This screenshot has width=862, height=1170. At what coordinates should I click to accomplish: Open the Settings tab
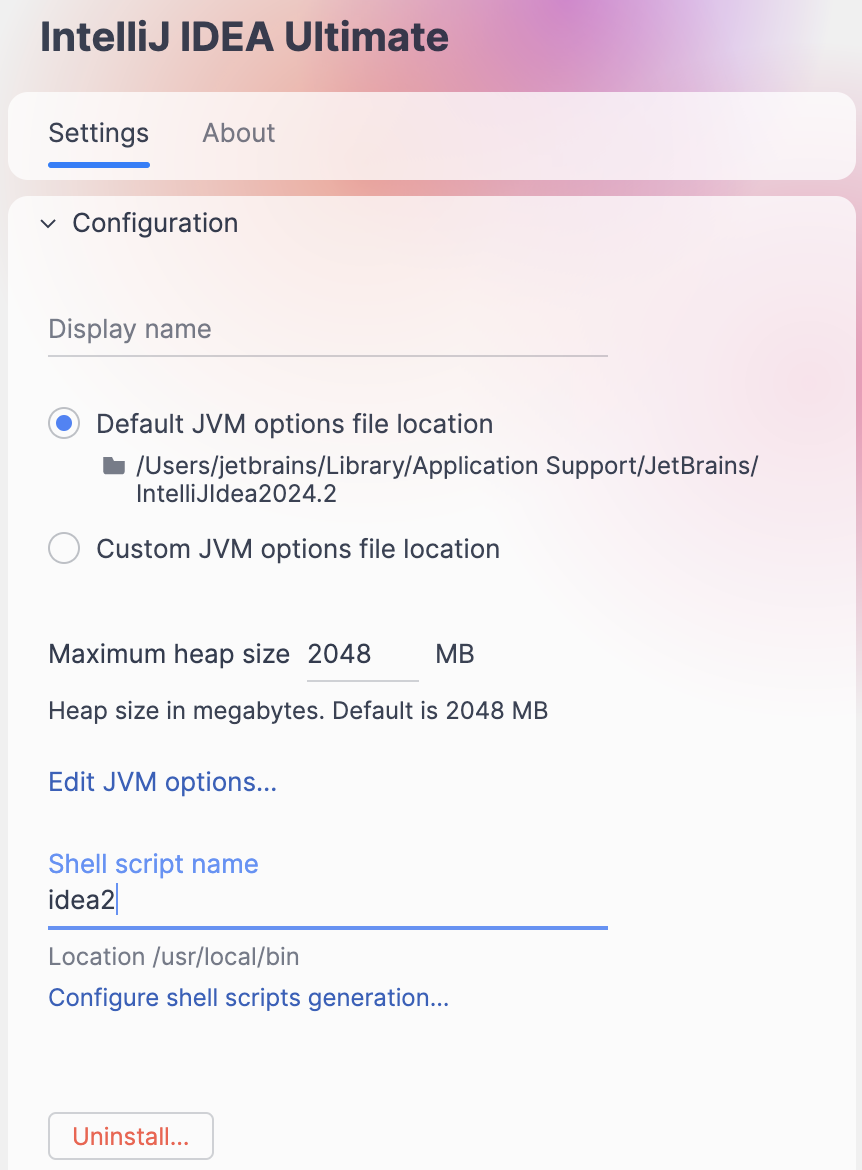(x=98, y=132)
